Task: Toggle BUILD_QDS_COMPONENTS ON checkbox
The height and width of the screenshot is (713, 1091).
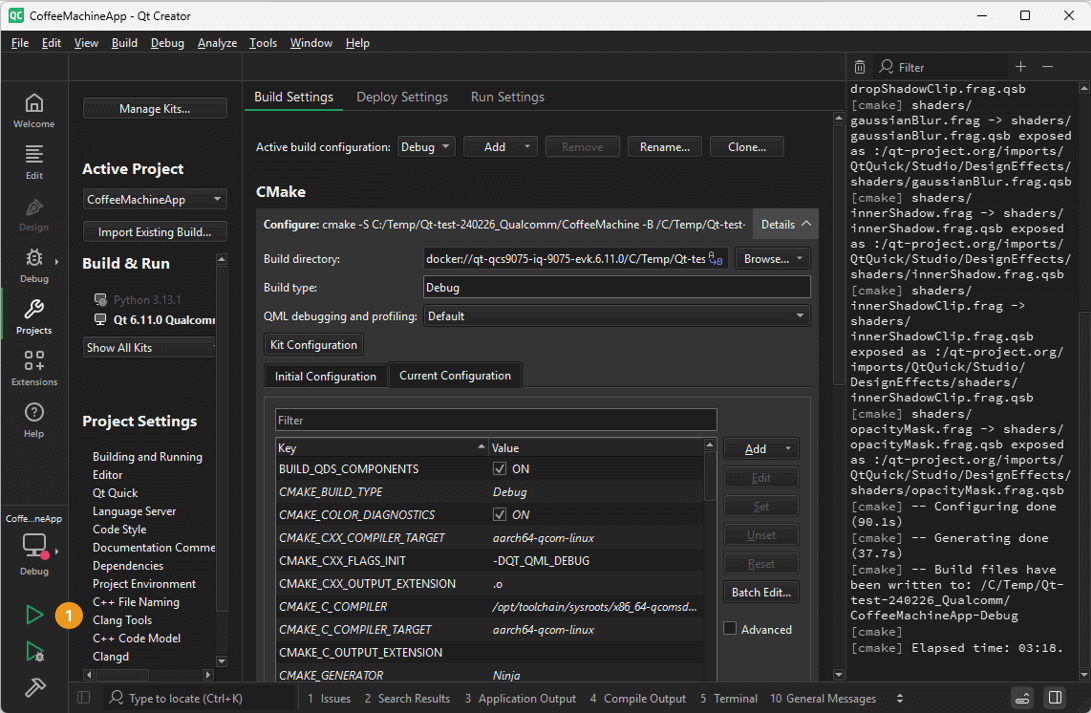Action: 498,468
